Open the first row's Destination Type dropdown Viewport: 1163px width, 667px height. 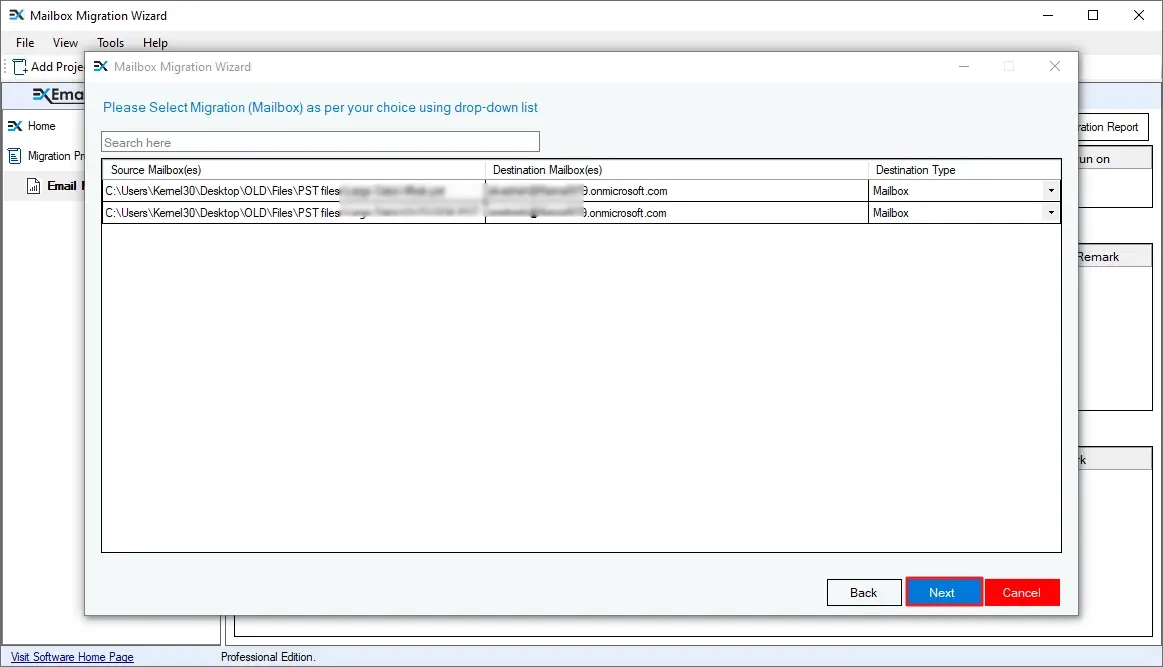pos(1050,191)
